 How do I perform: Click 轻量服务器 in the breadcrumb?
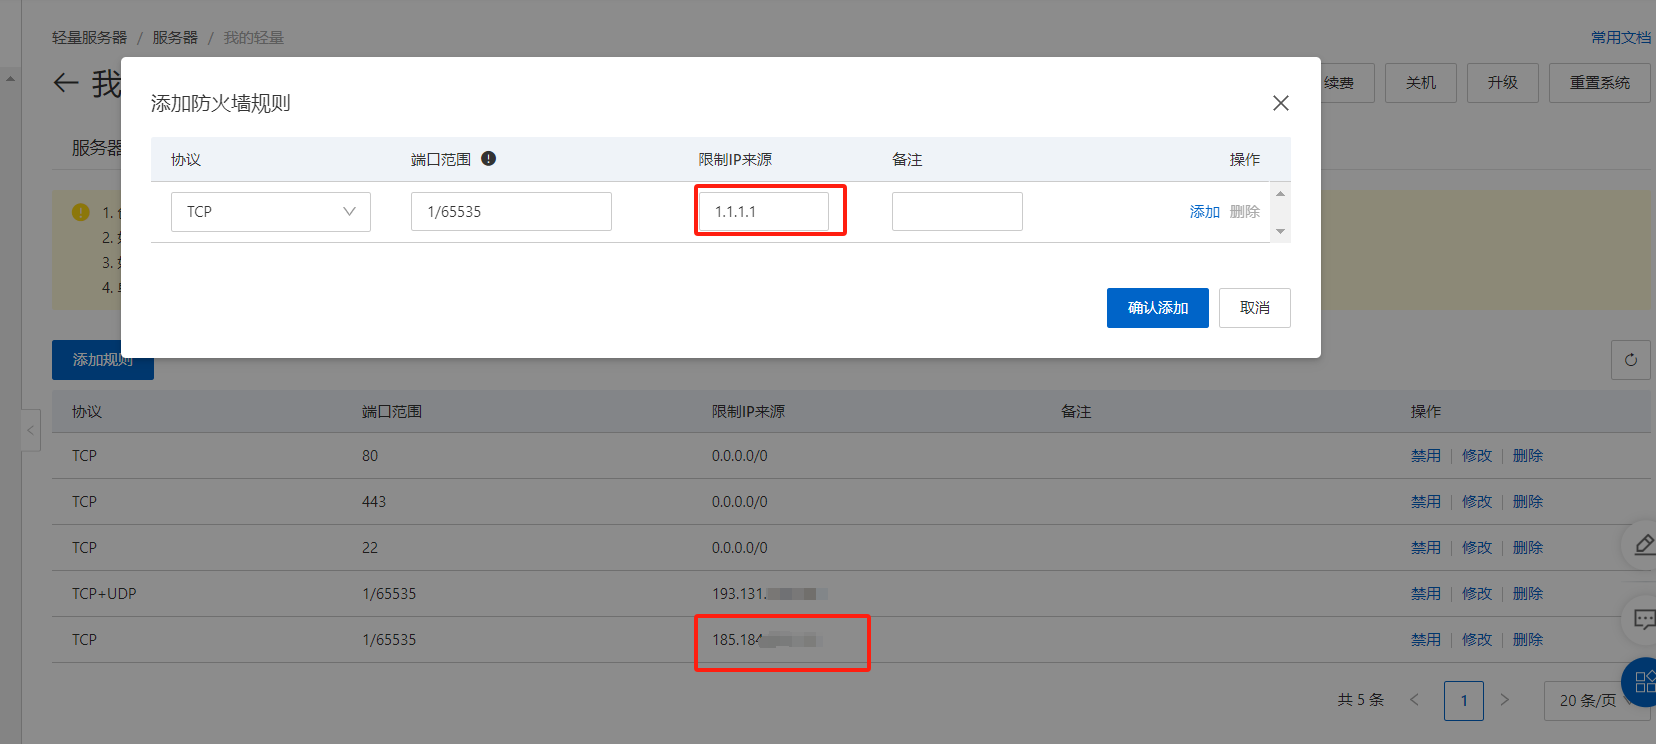[x=90, y=38]
